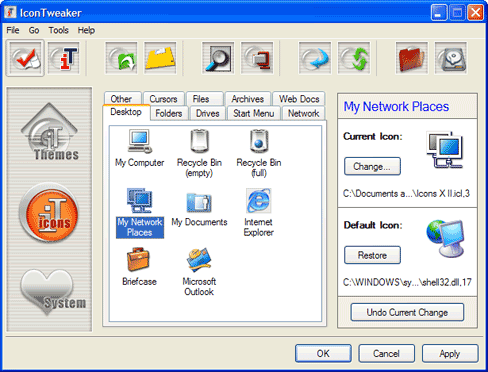Click the Apply button
The image size is (488, 372).
(x=450, y=353)
